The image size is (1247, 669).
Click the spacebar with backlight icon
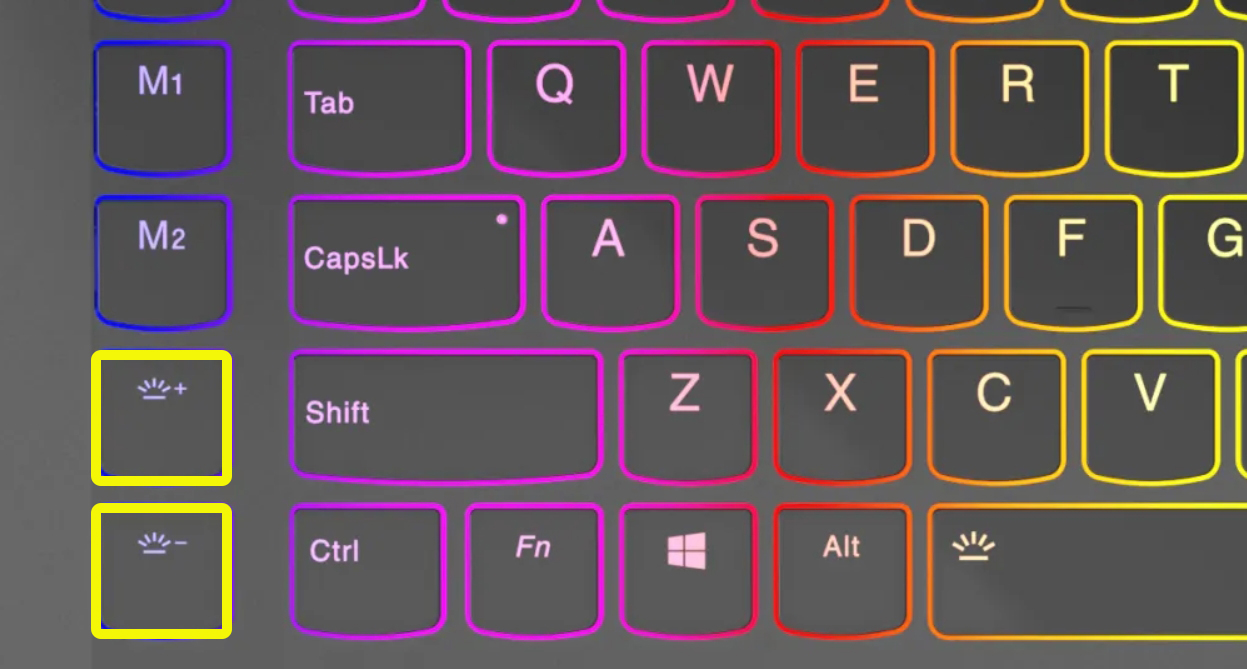point(1088,570)
